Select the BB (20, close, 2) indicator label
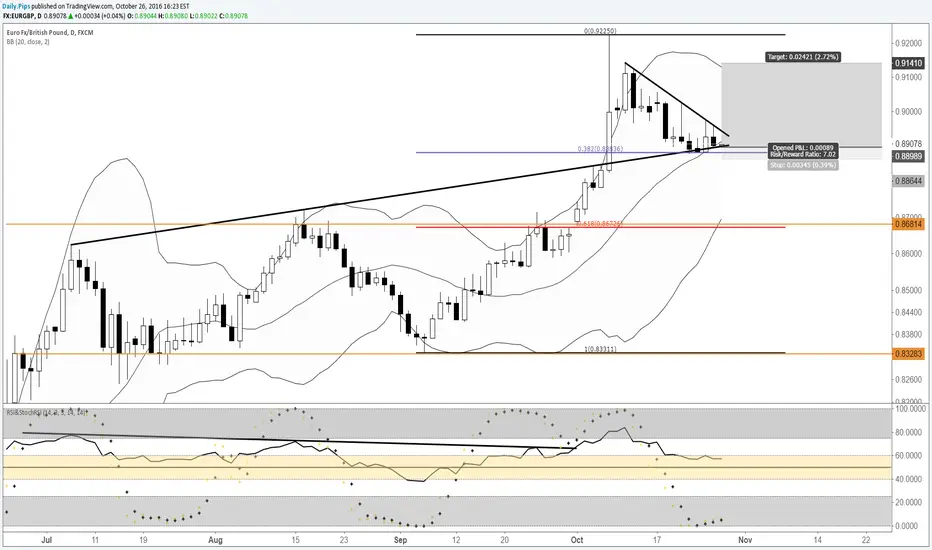Image resolution: width=932 pixels, height=550 pixels. coord(28,42)
